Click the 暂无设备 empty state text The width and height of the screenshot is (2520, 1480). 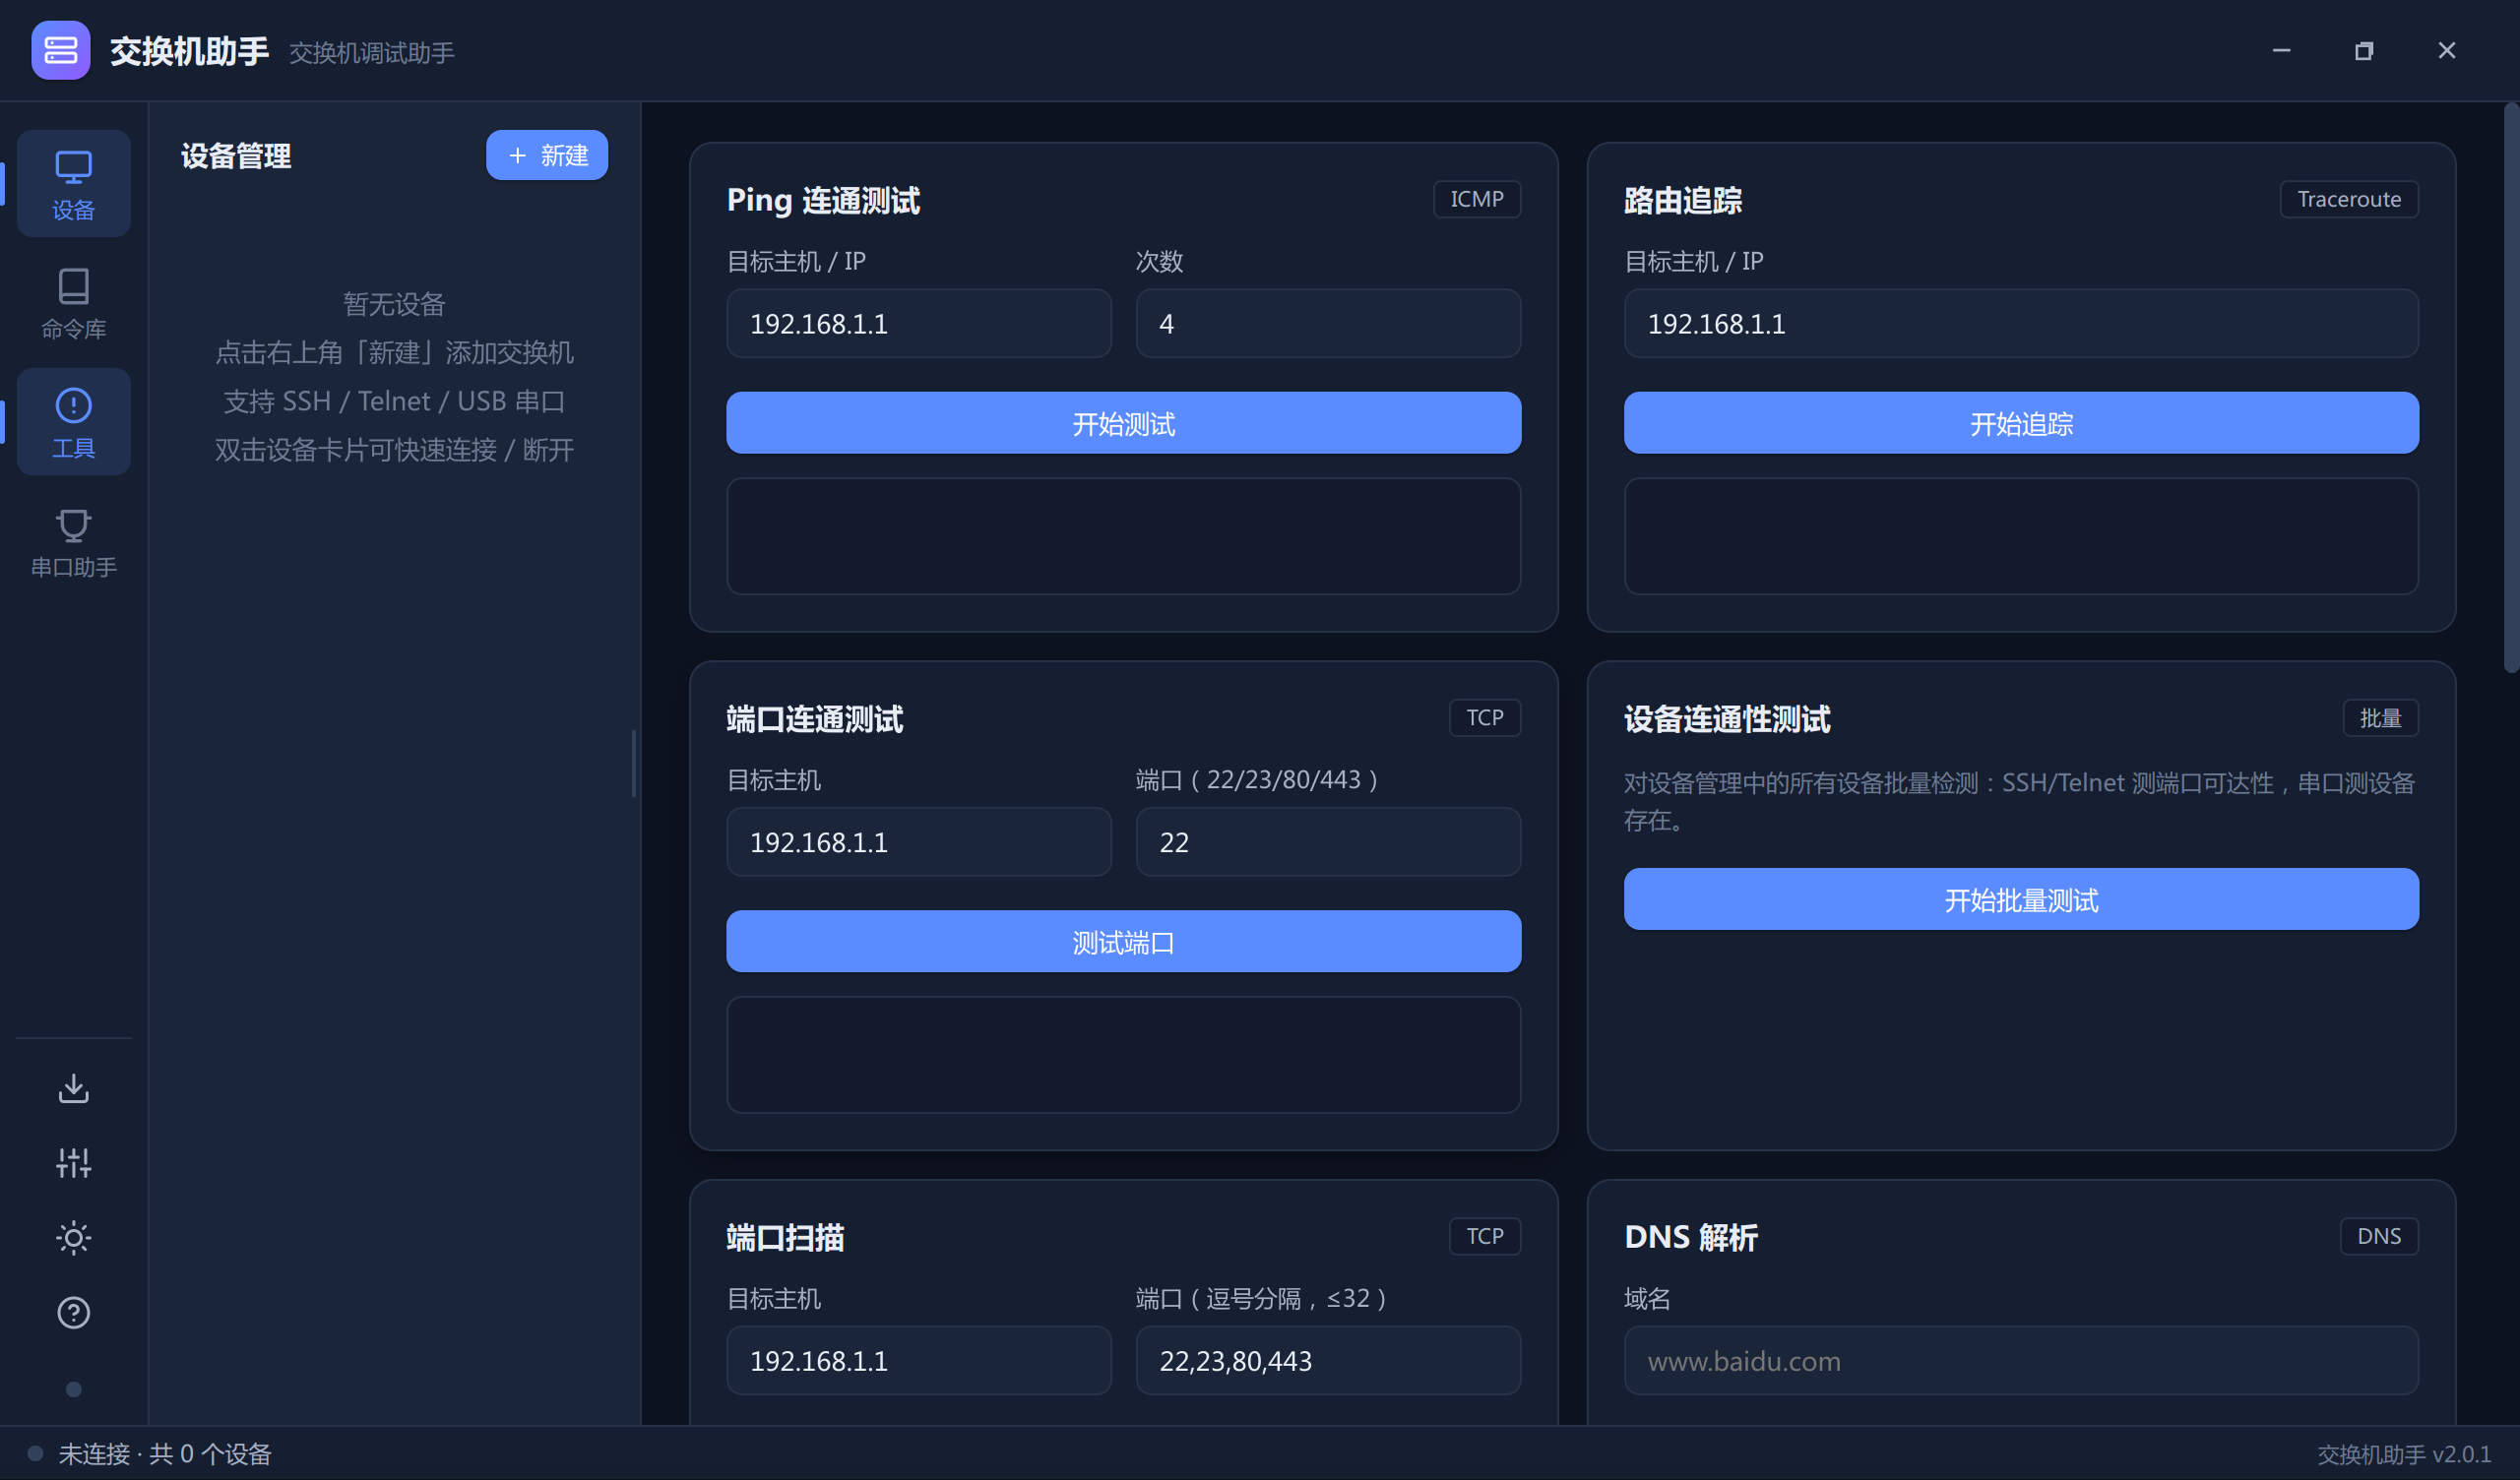(394, 304)
